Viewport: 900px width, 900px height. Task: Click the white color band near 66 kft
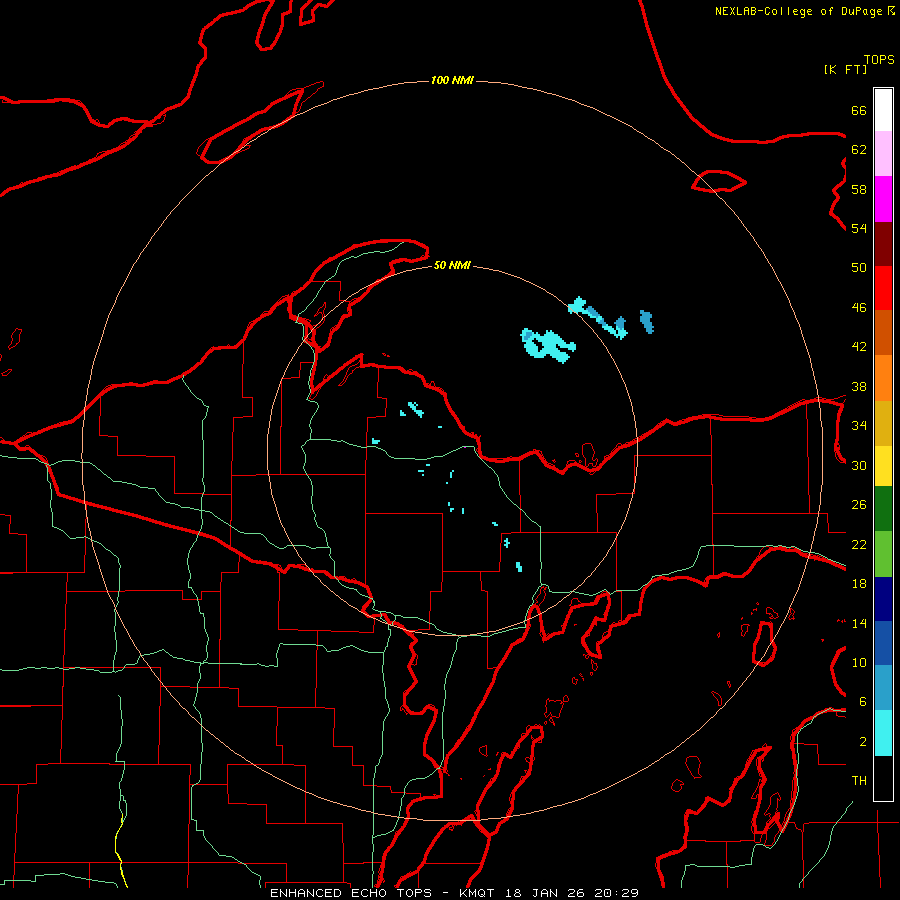tap(883, 110)
